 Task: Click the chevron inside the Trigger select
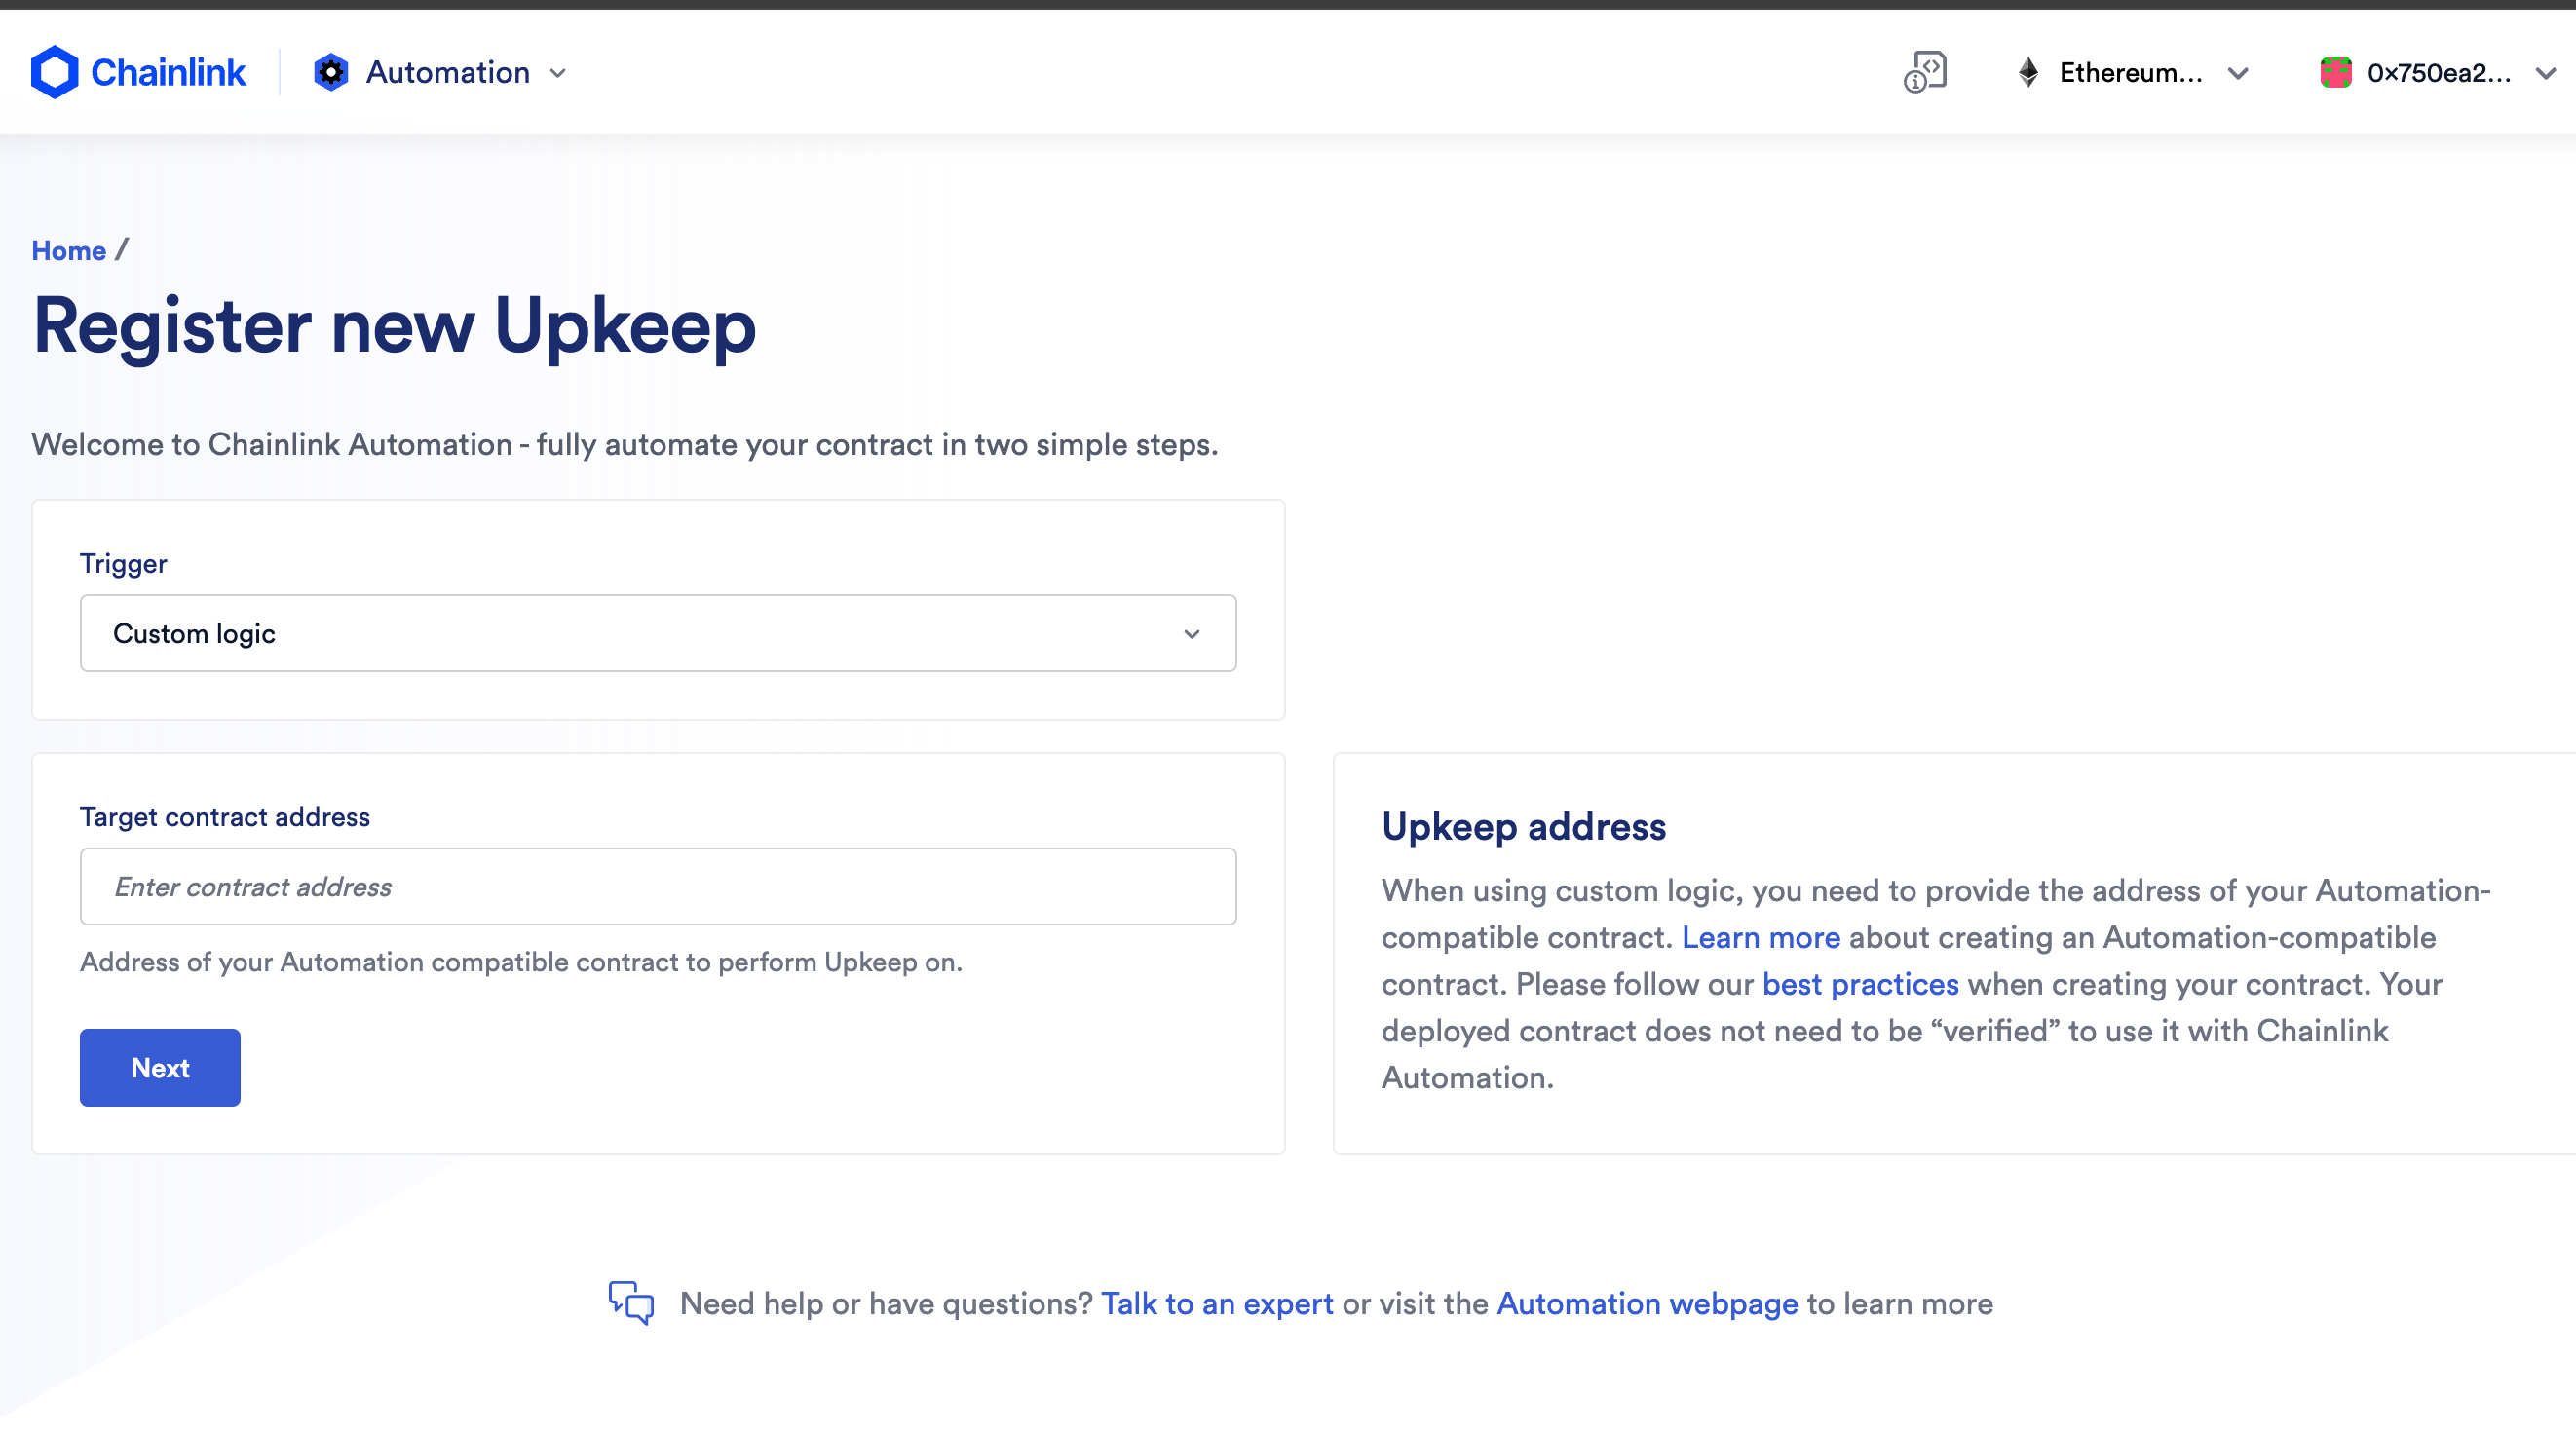point(1191,634)
